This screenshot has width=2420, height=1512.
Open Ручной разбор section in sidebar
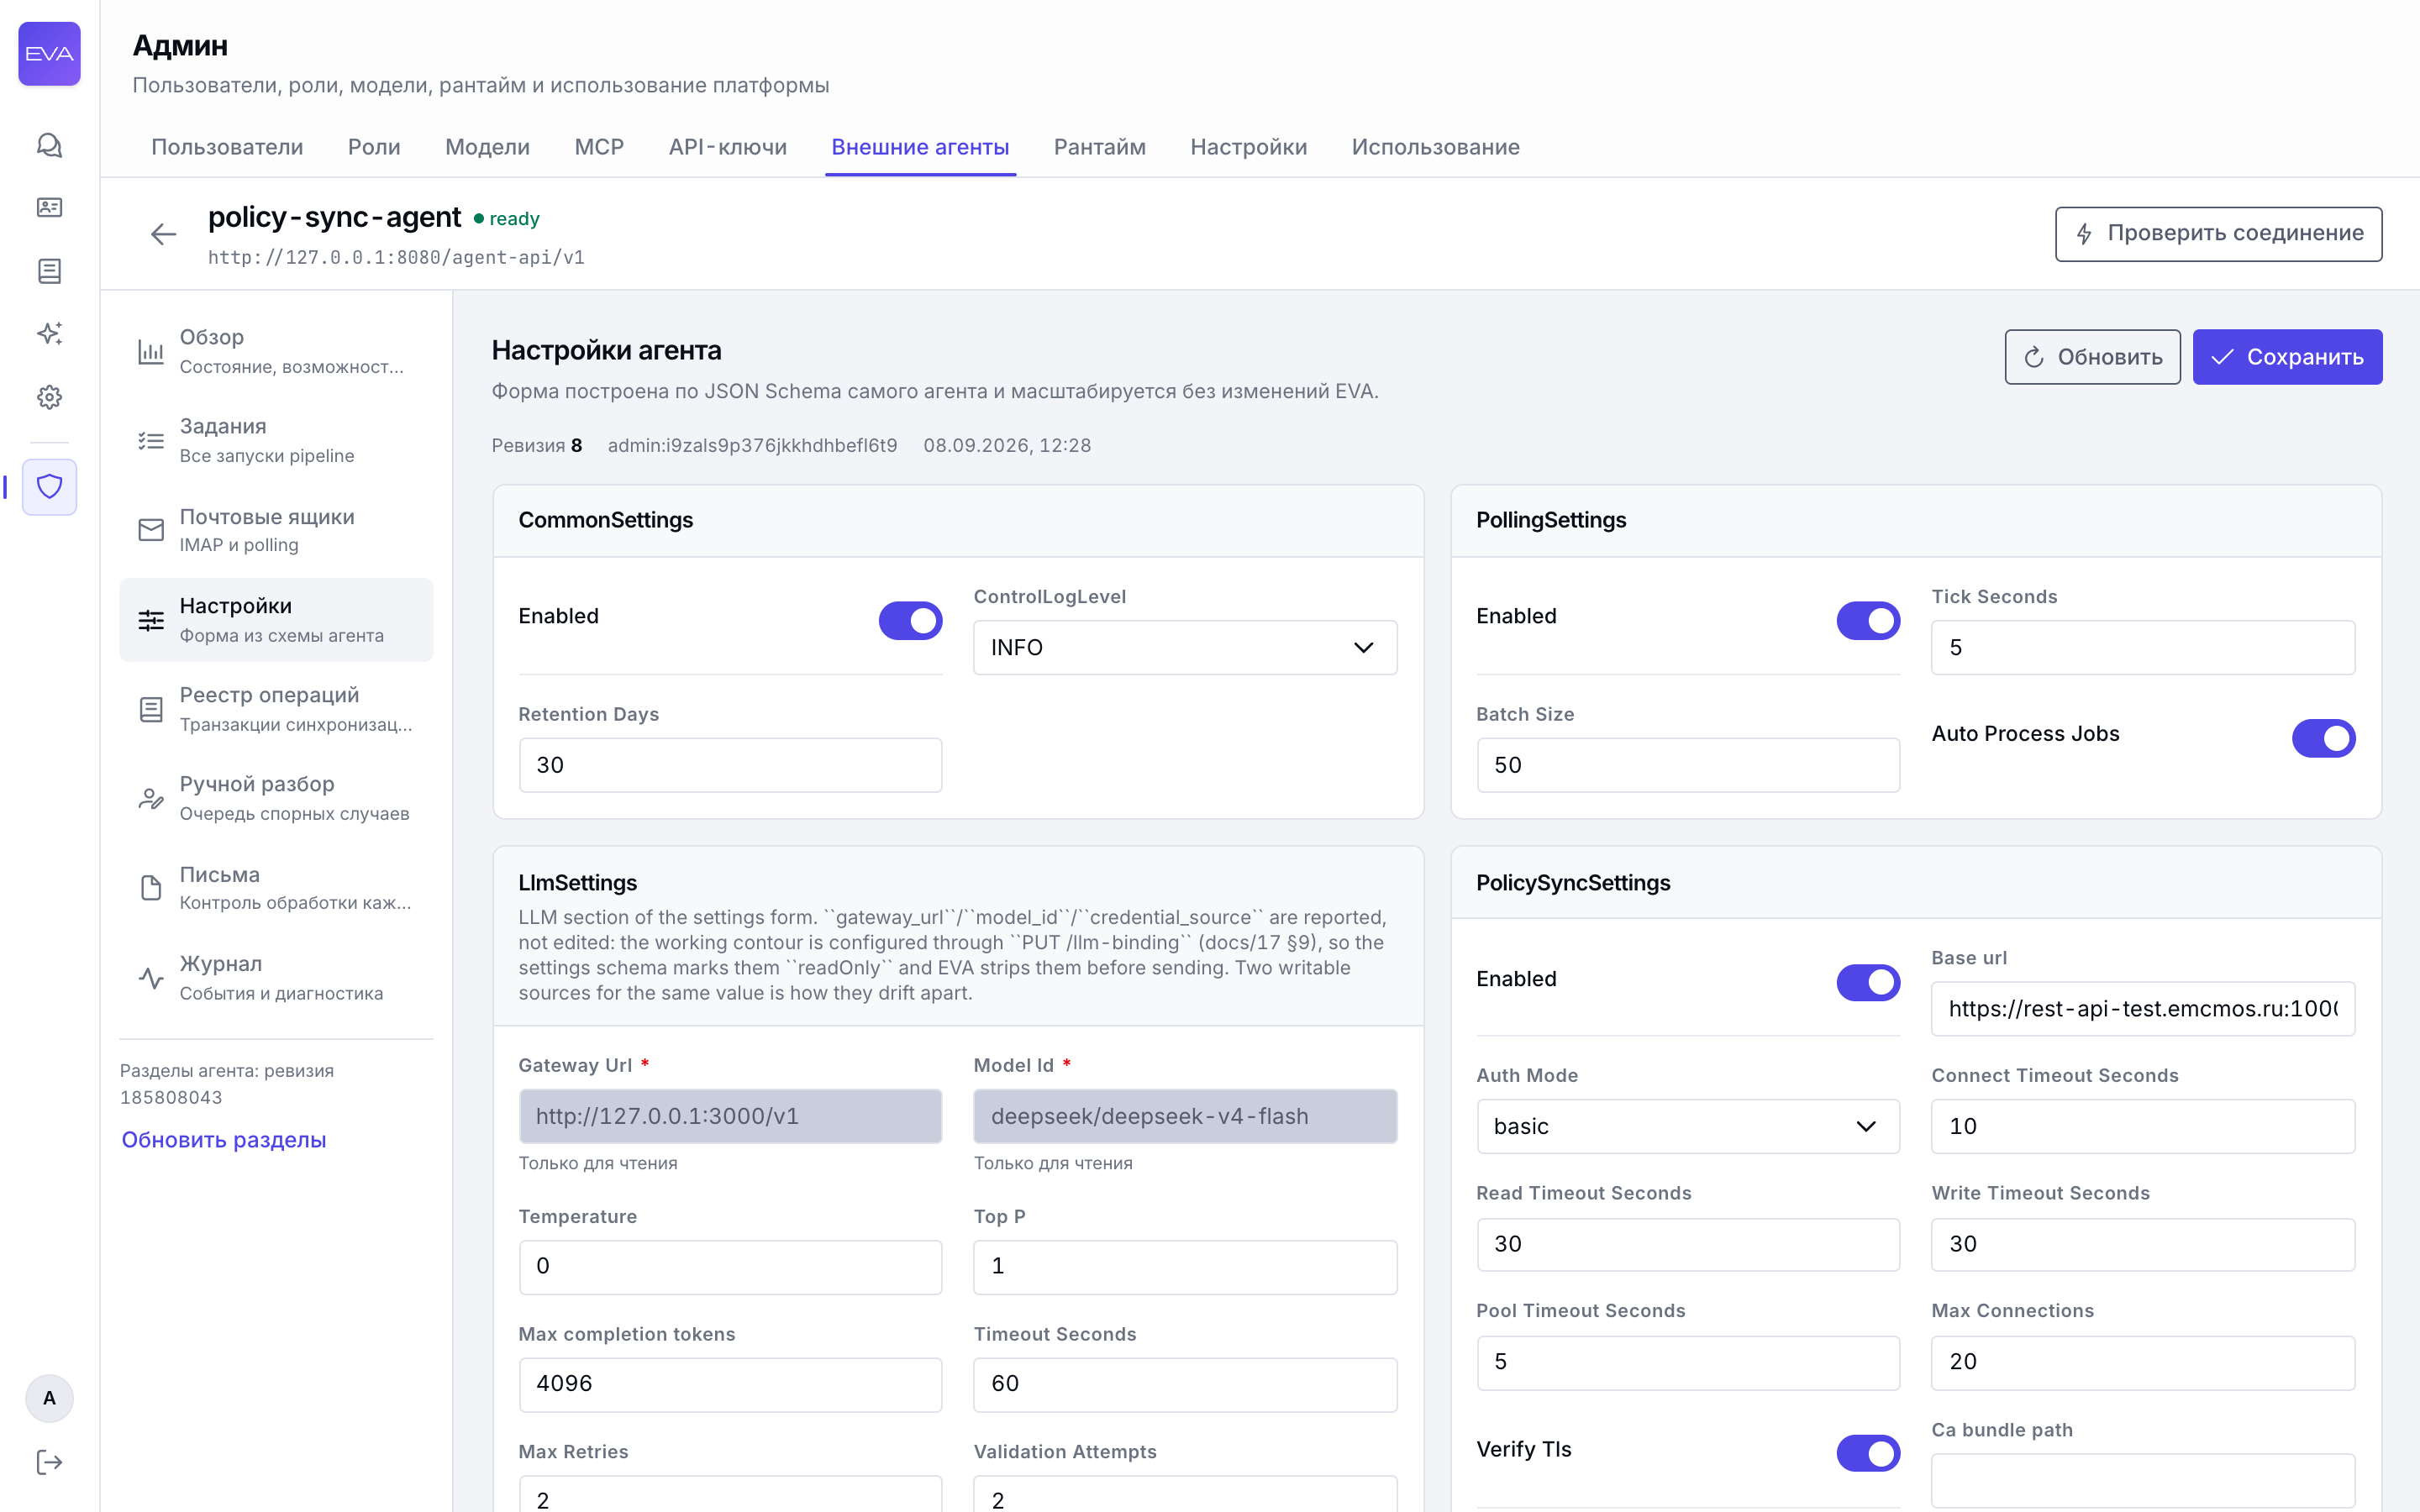click(276, 798)
